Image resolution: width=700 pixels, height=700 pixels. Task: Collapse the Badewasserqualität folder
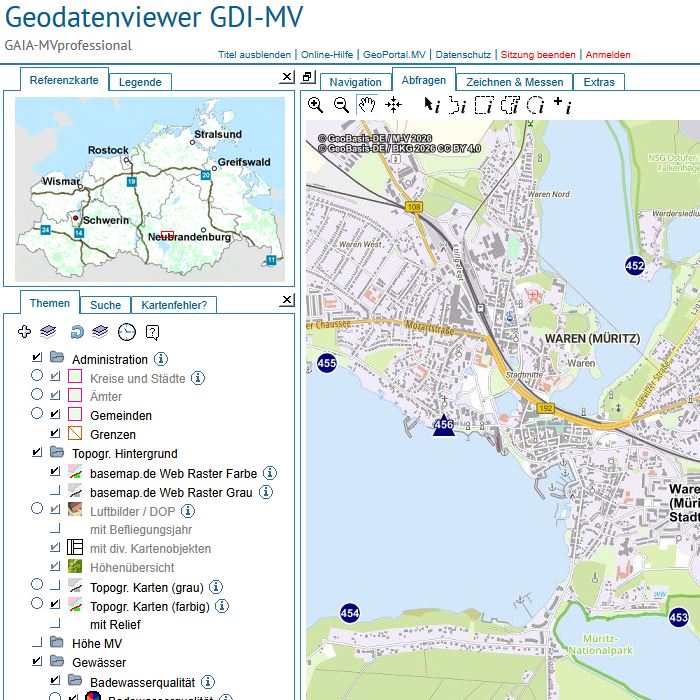pos(75,680)
